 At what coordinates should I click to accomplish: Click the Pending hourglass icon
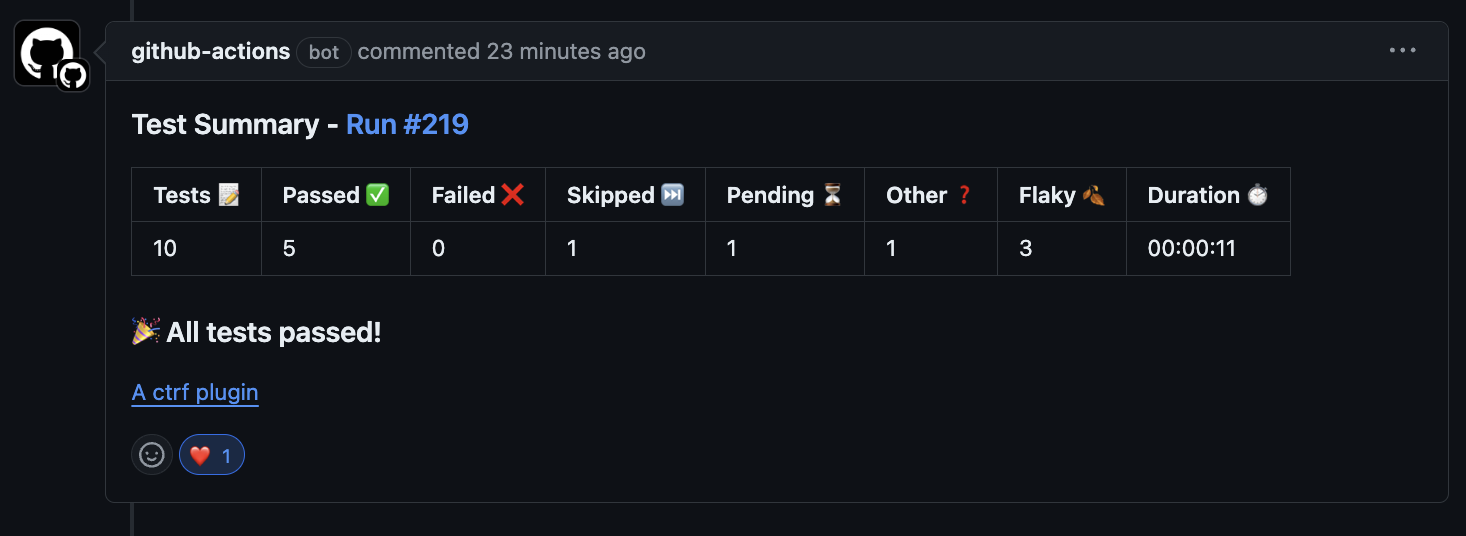(x=832, y=195)
